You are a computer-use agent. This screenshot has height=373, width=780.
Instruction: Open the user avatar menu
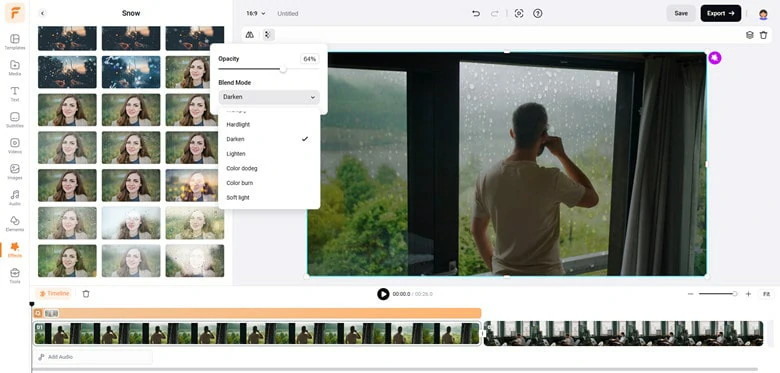click(763, 14)
